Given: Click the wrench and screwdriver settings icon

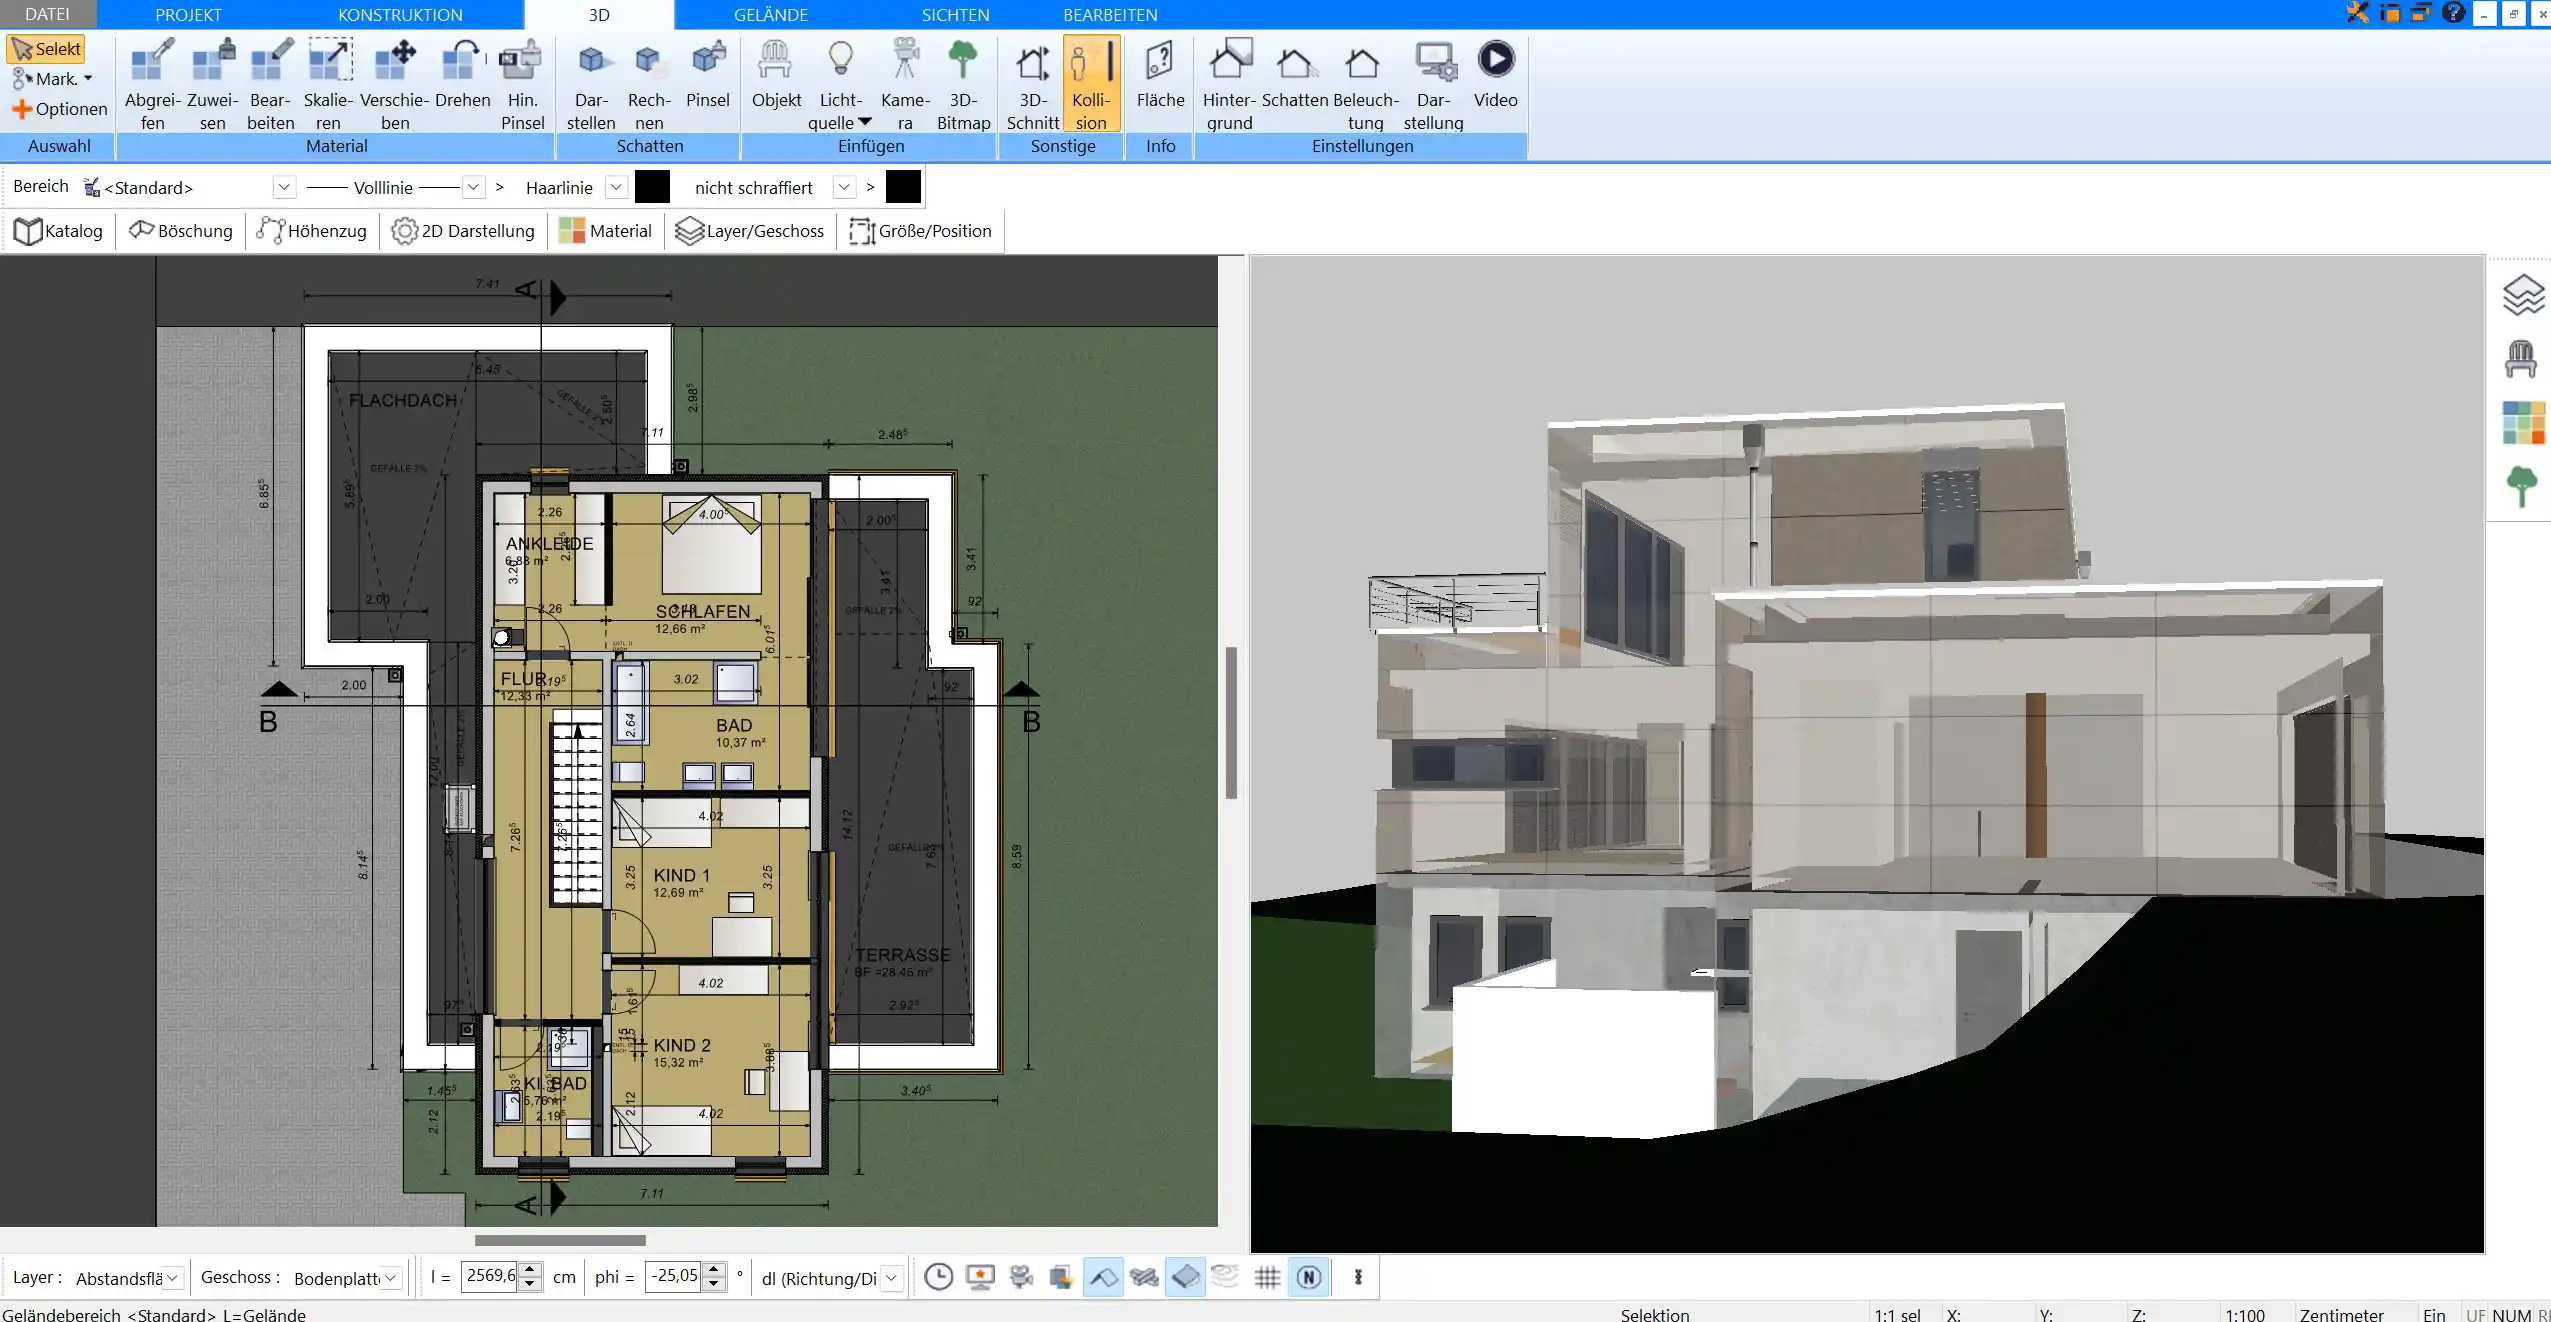Looking at the screenshot, I should coord(2358,13).
